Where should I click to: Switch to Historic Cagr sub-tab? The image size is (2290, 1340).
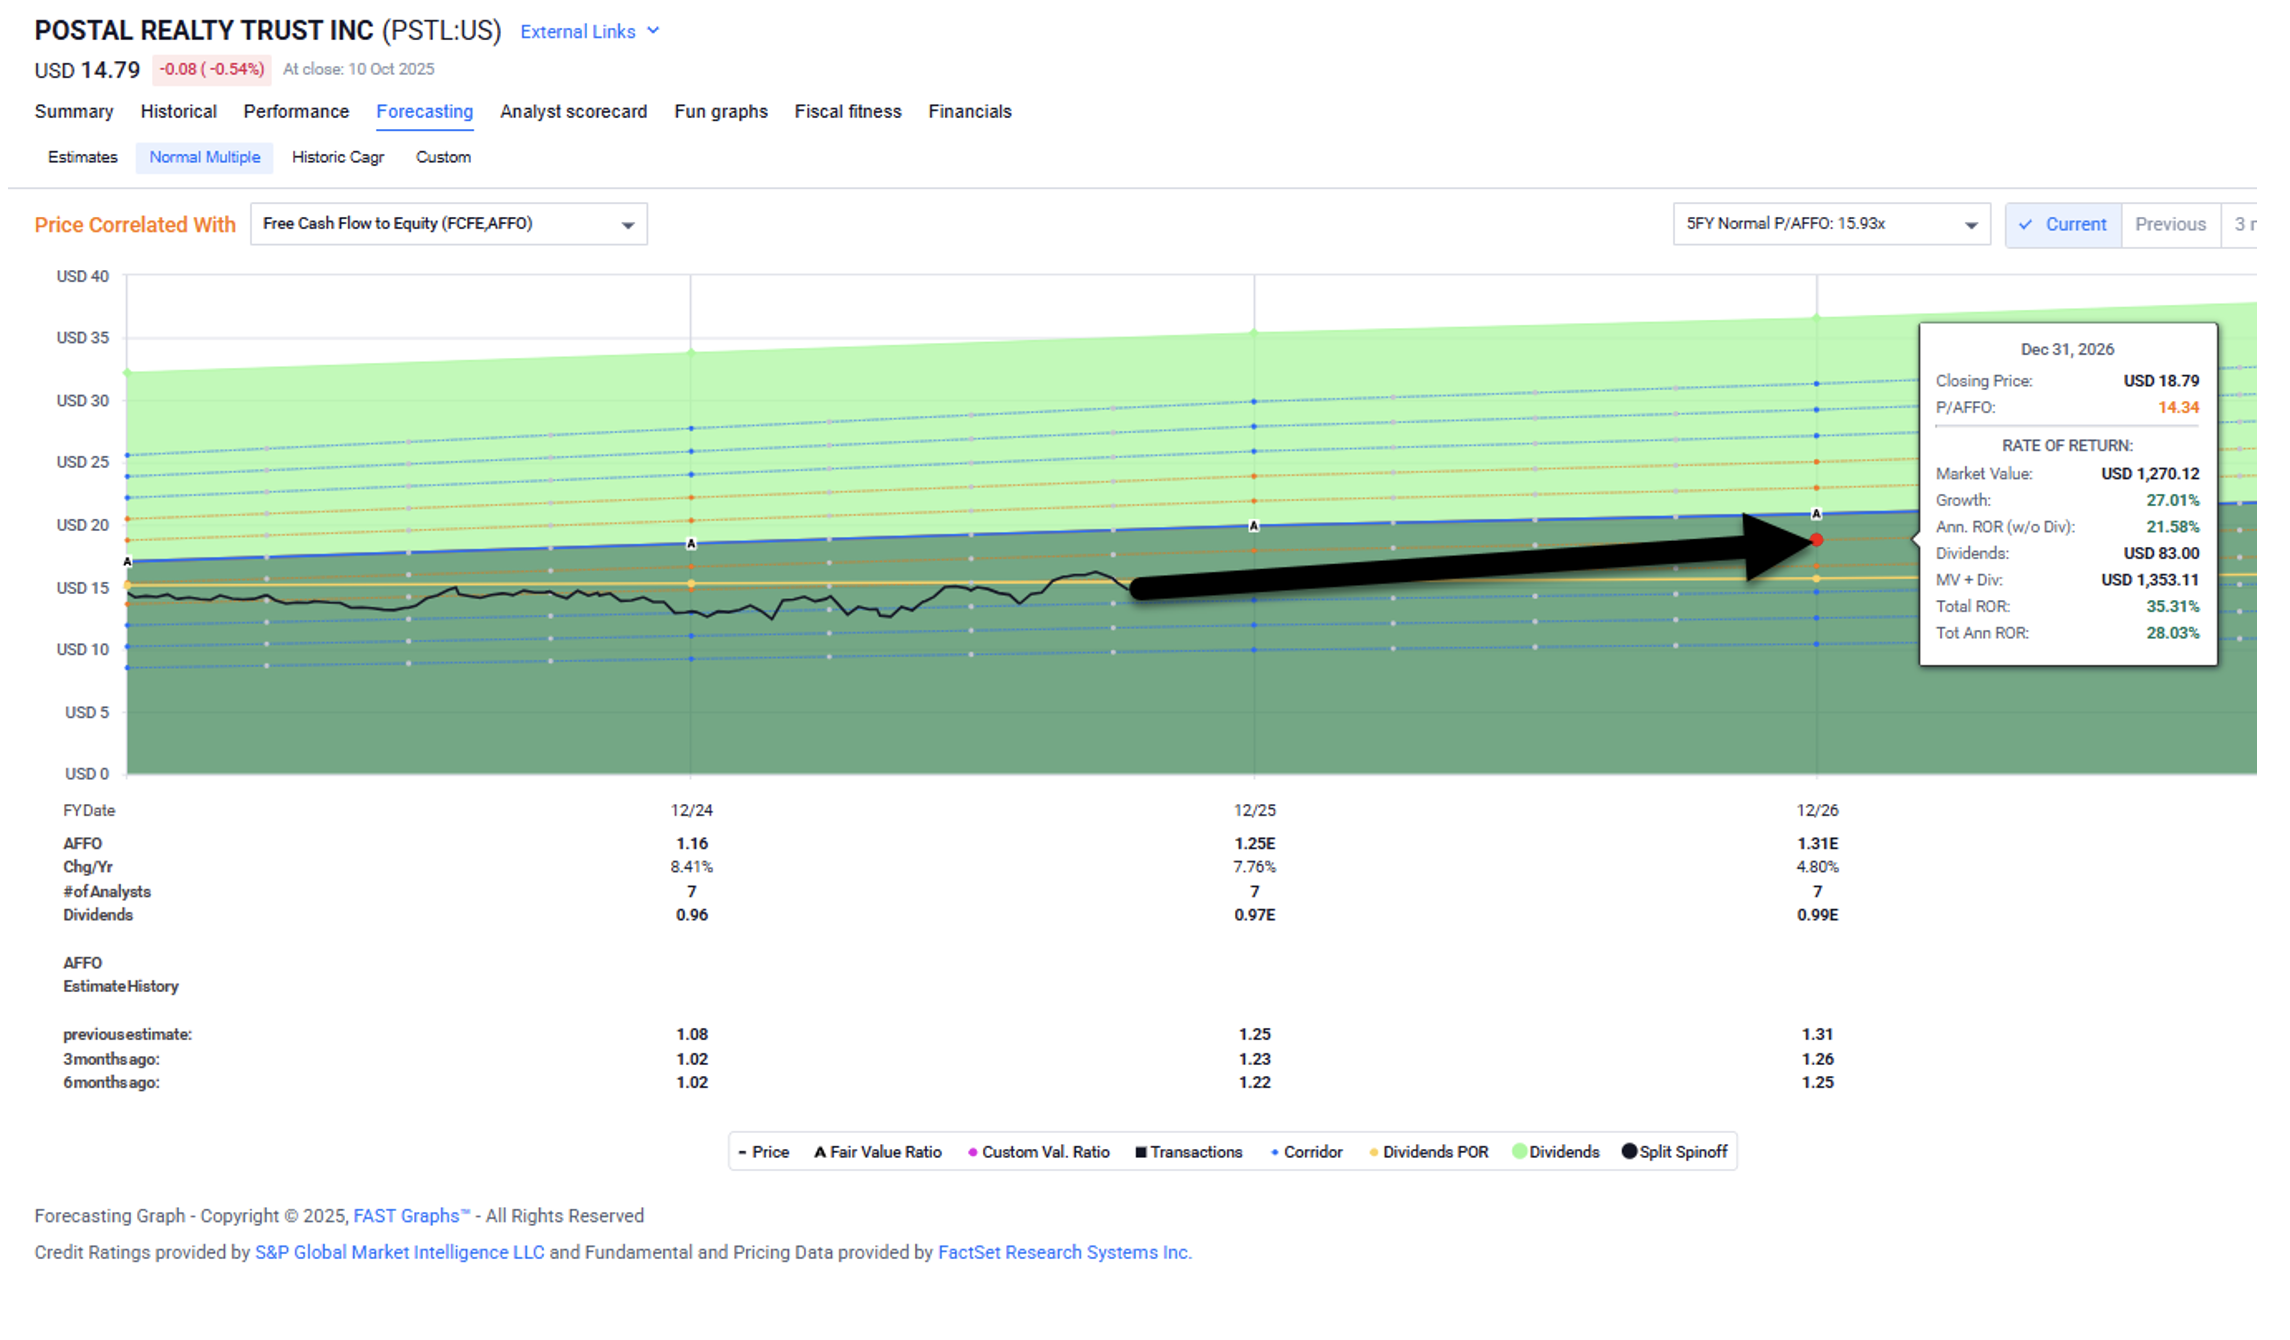click(x=338, y=157)
